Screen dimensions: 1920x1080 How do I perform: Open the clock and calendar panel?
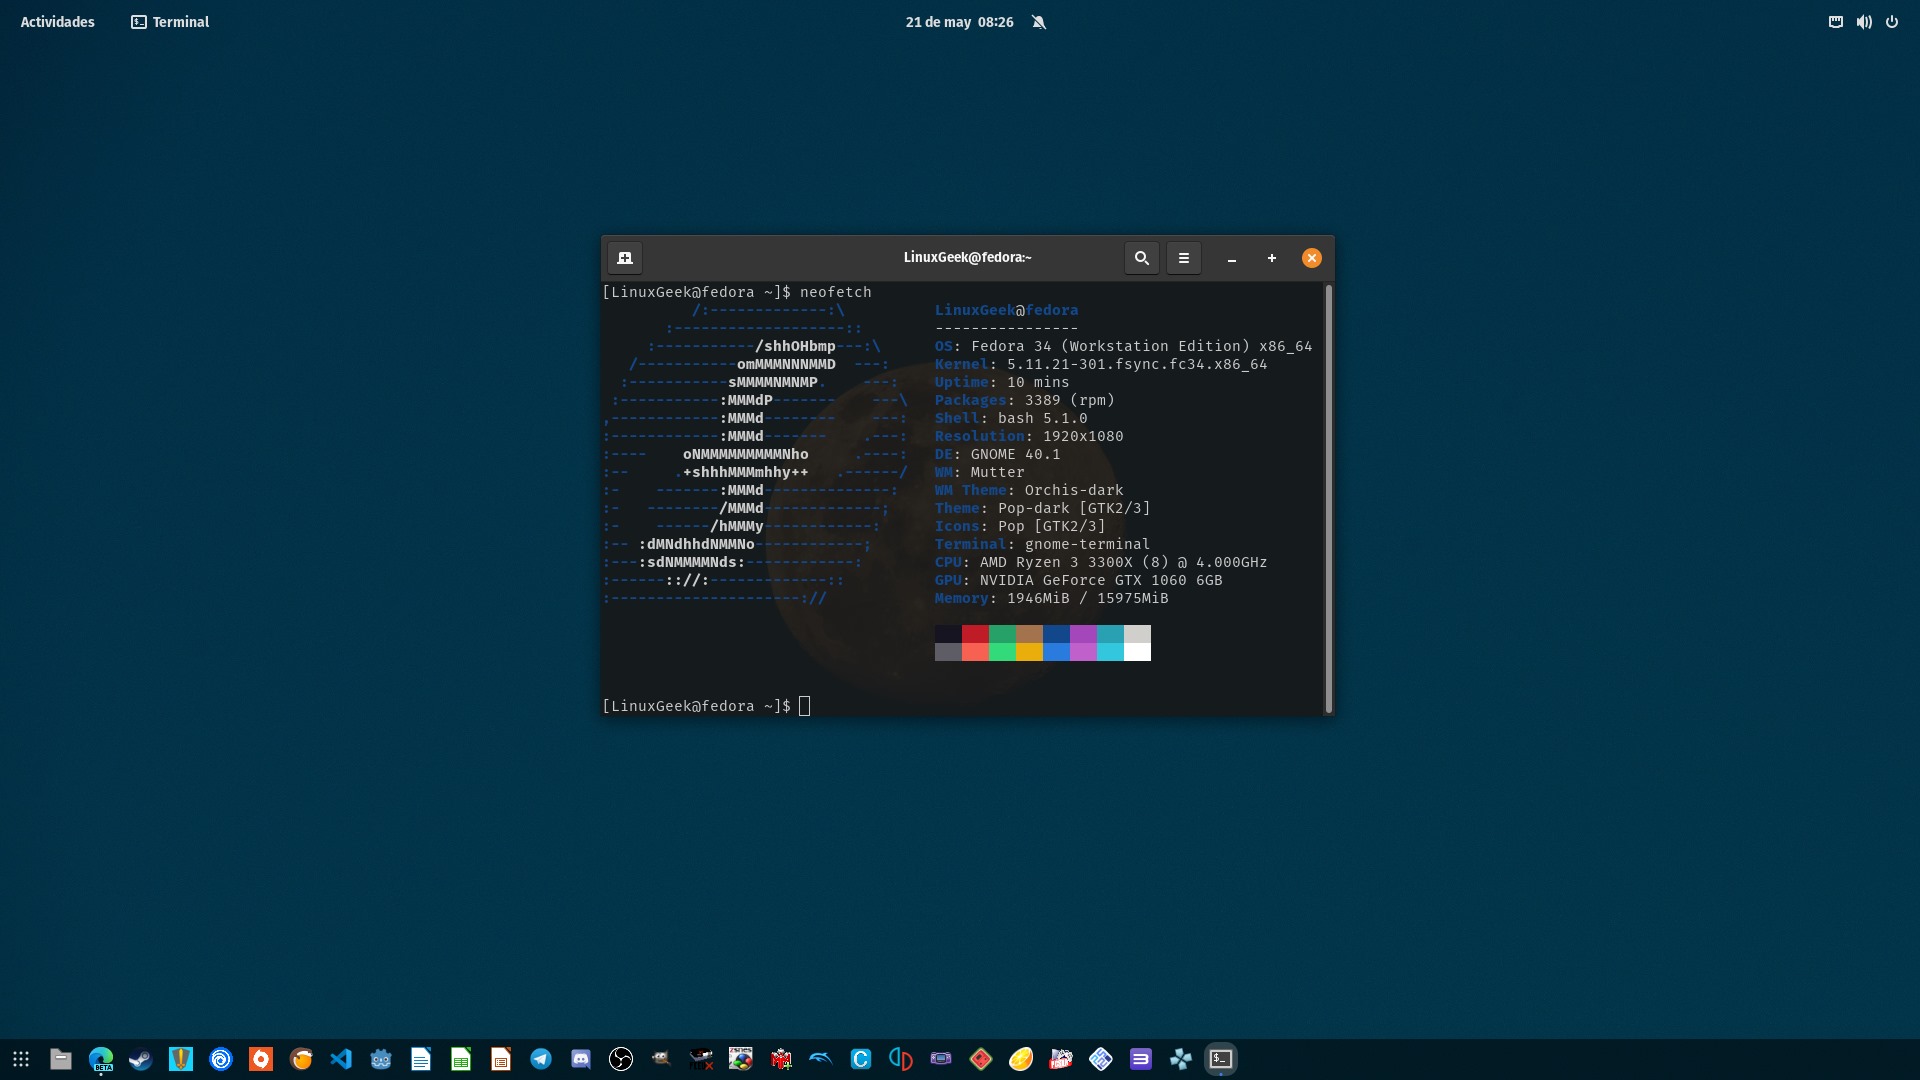pos(959,22)
